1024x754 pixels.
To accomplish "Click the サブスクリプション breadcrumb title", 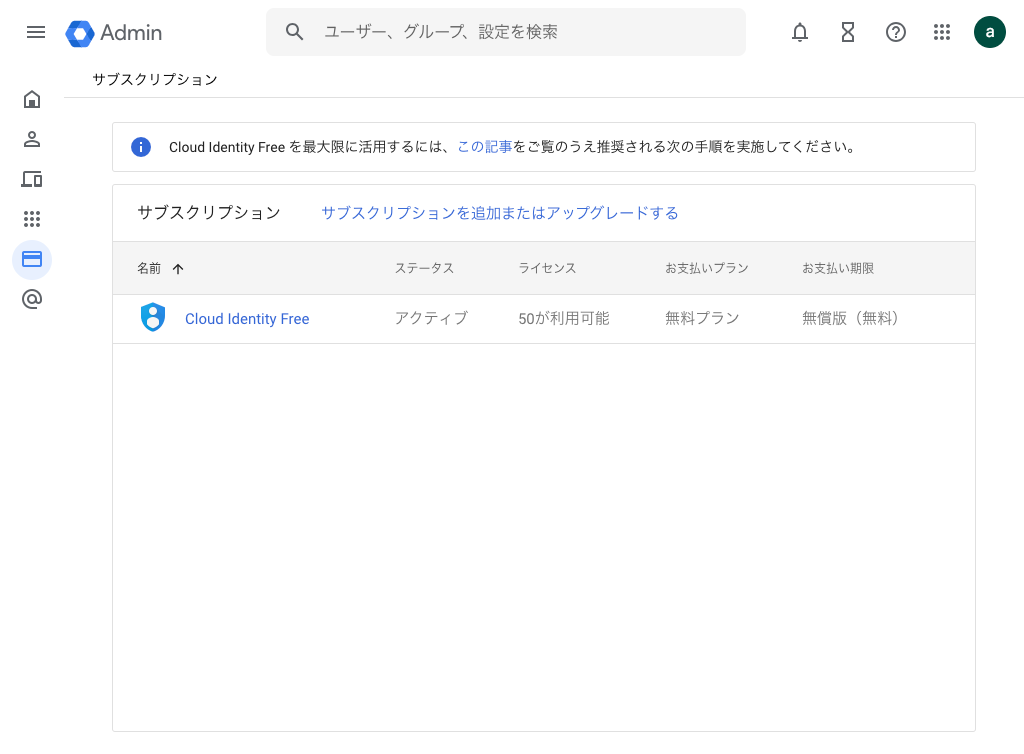I will [x=153, y=79].
